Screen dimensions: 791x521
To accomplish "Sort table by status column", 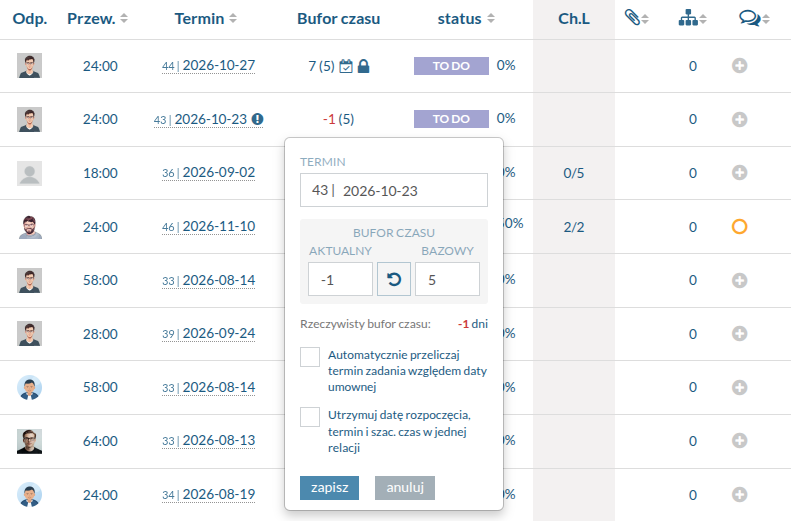I will (466, 19).
